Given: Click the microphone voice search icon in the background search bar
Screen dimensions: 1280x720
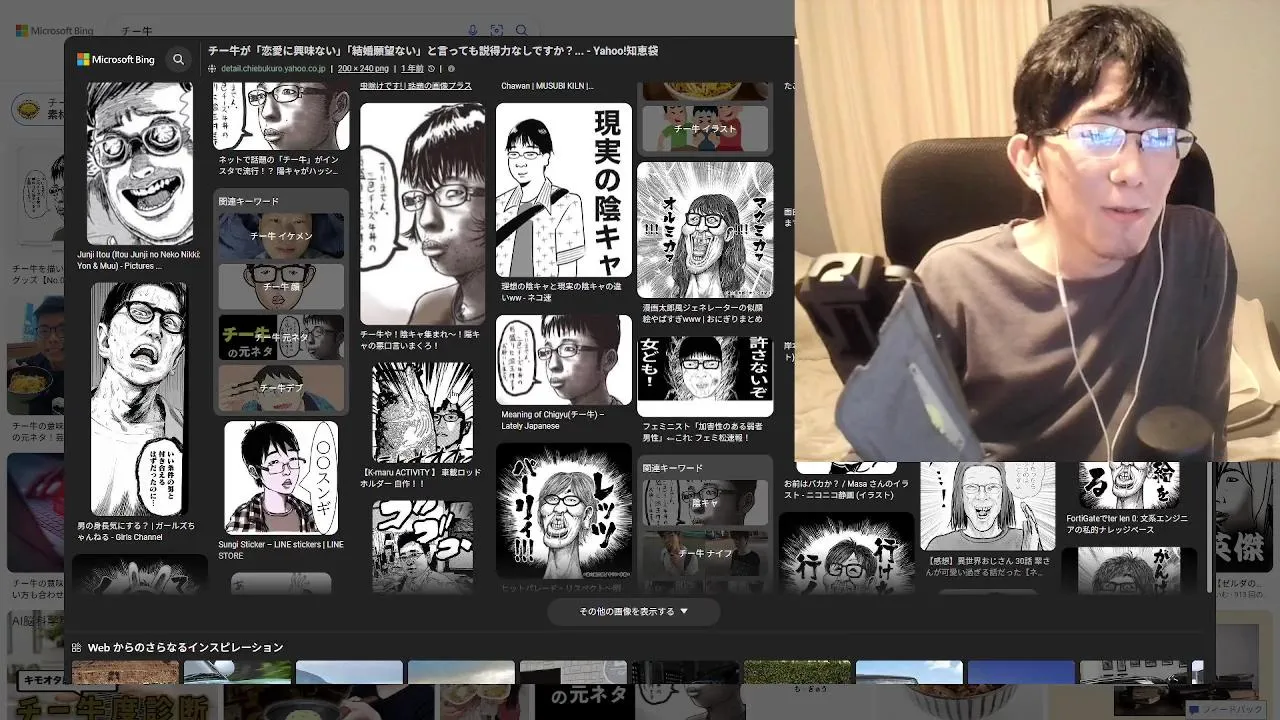Looking at the screenshot, I should 473,31.
